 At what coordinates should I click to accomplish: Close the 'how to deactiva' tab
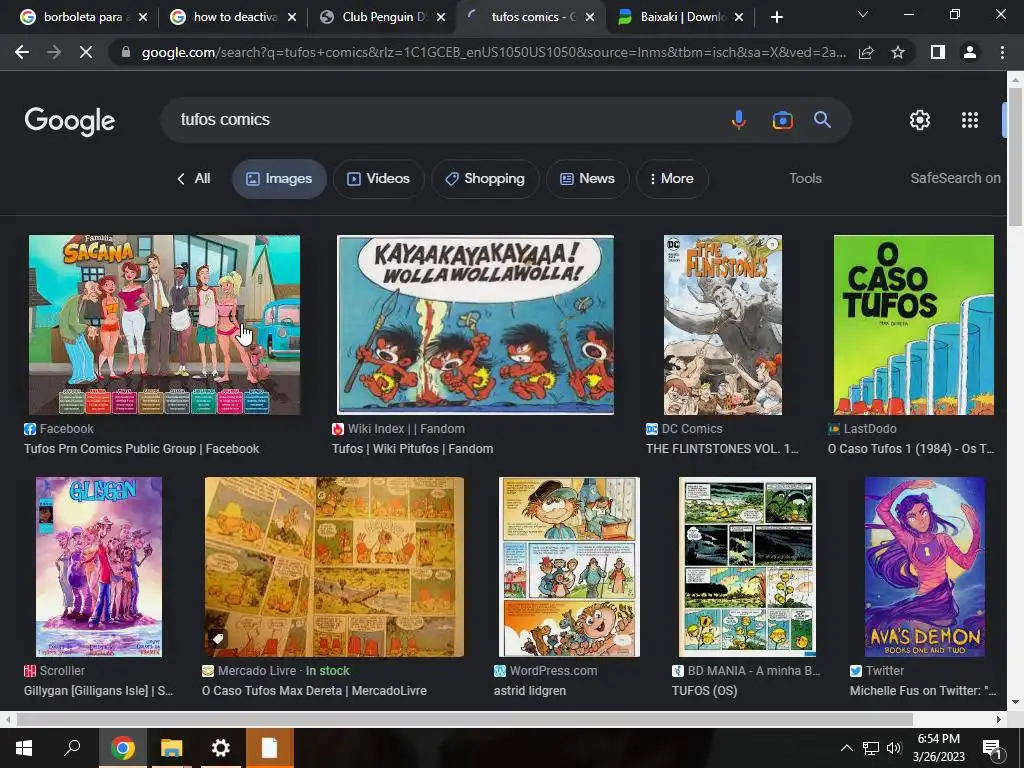coord(292,18)
